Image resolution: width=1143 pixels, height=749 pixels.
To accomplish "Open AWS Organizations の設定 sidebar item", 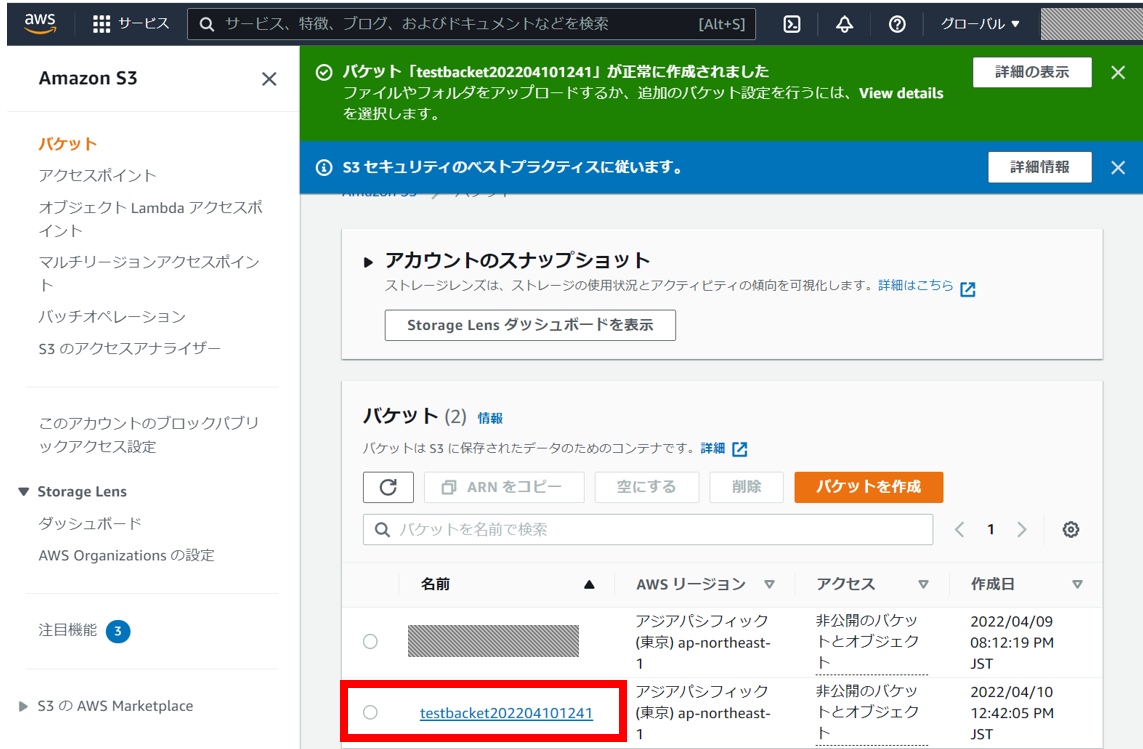I will coord(127,556).
